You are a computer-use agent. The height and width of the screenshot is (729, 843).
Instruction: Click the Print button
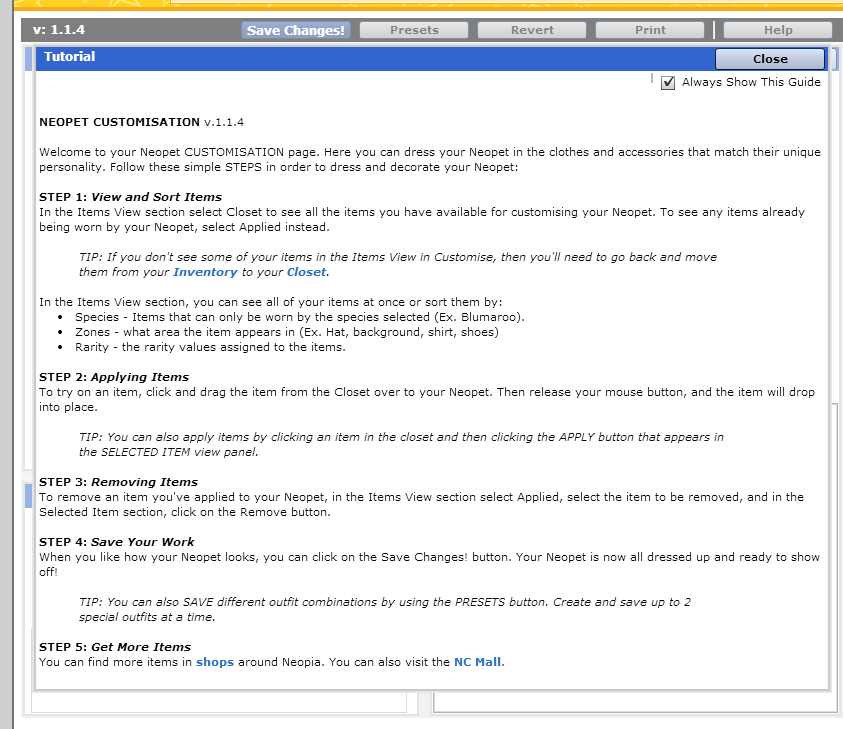(650, 30)
